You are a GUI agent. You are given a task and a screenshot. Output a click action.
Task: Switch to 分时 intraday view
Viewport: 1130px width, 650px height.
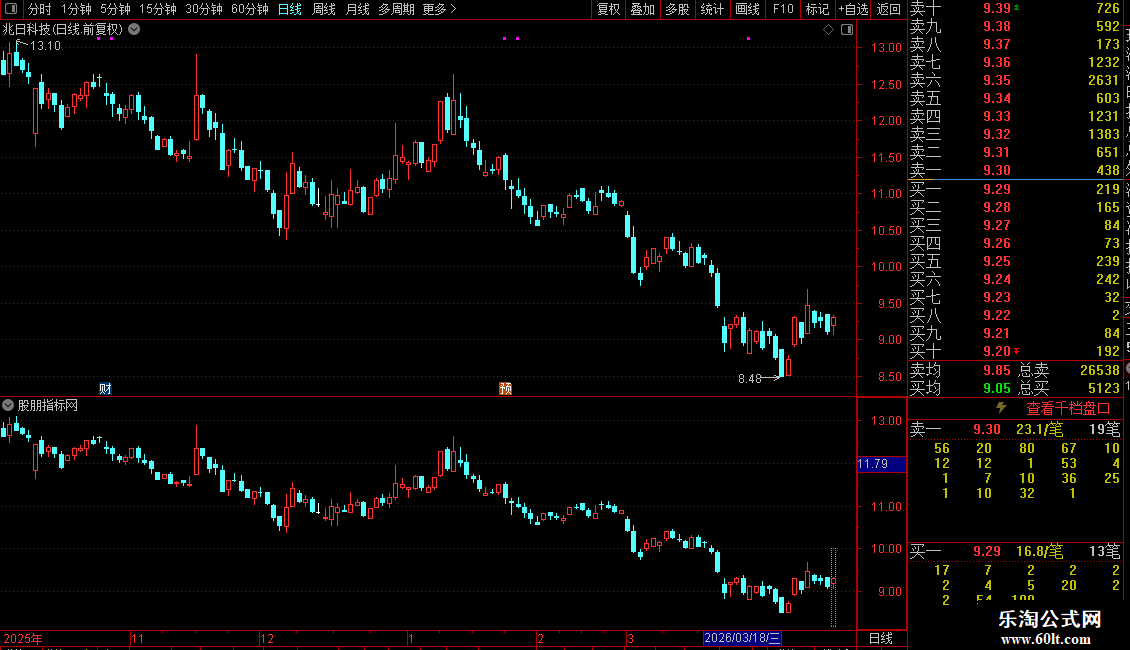(40, 9)
